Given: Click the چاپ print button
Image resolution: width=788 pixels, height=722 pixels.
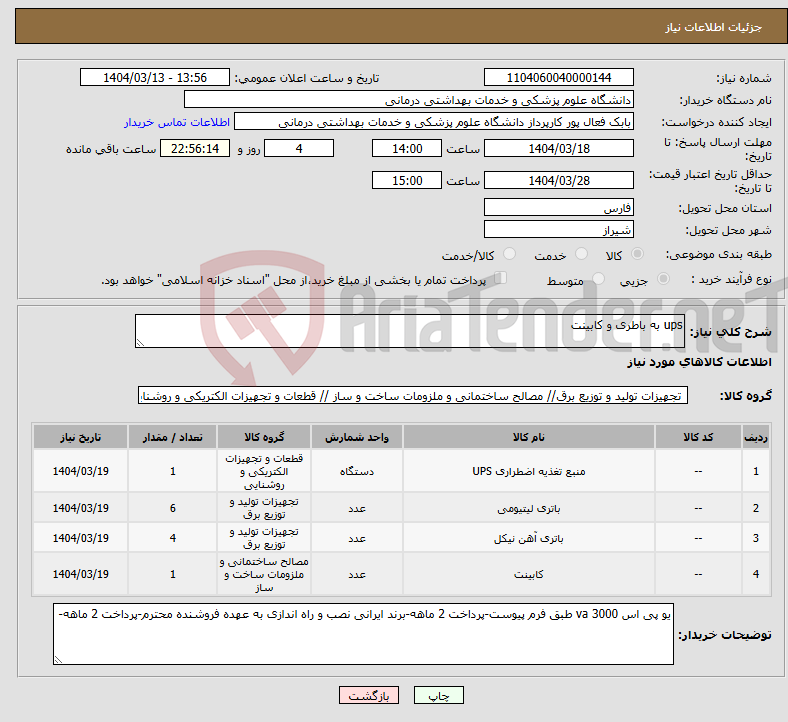Looking at the screenshot, I should tap(439, 695).
